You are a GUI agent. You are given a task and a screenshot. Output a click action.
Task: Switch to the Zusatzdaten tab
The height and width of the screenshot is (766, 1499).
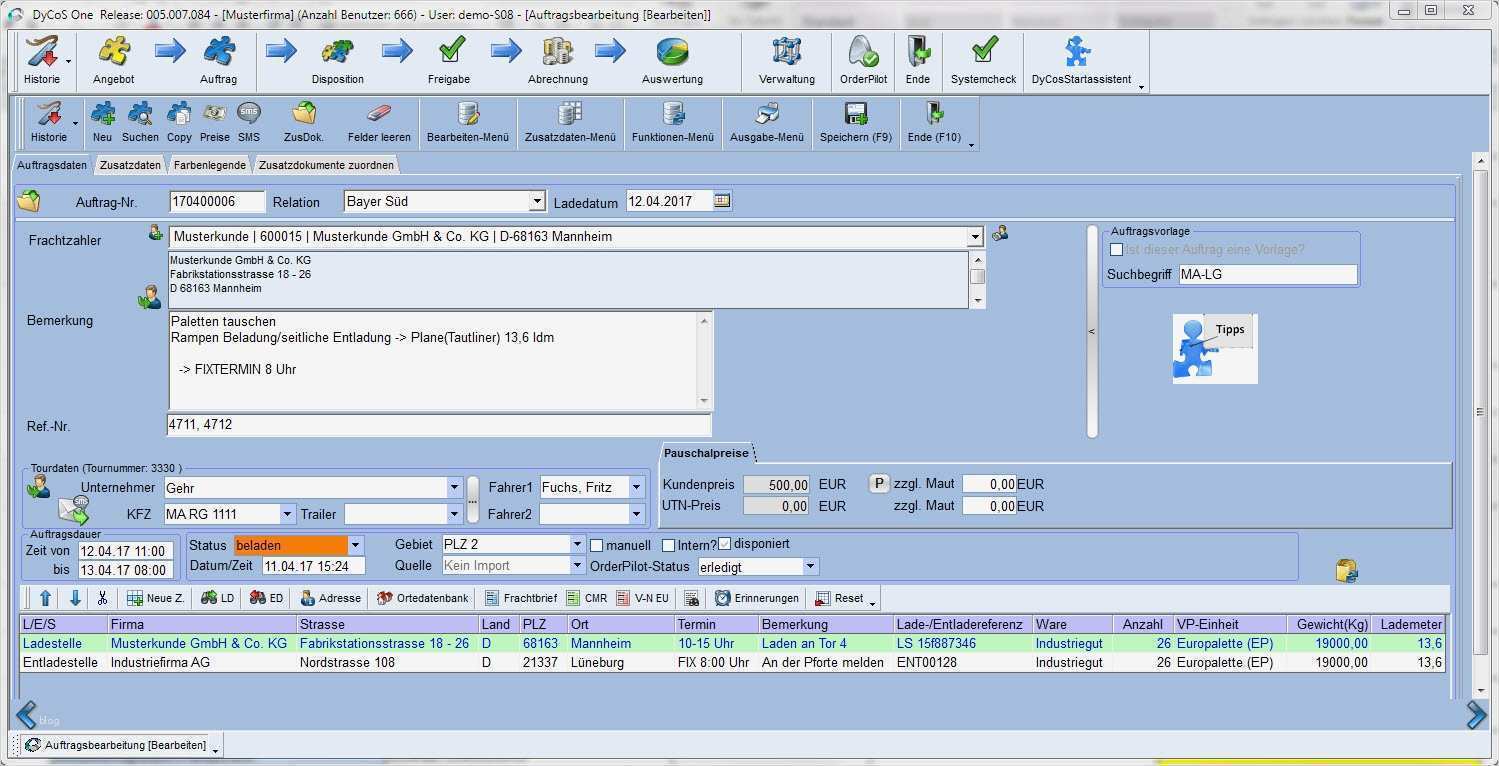coord(130,165)
